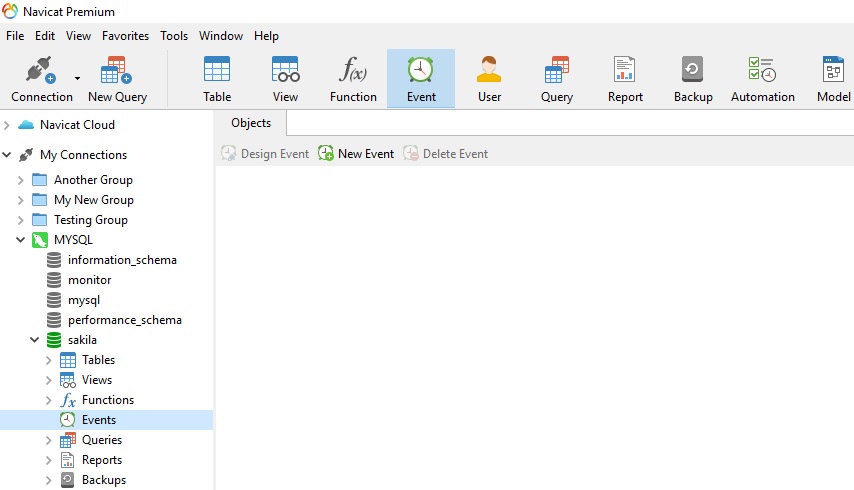Viewport: 854px width, 490px height.
Task: Select the information_schema database icon
Action: 54,260
